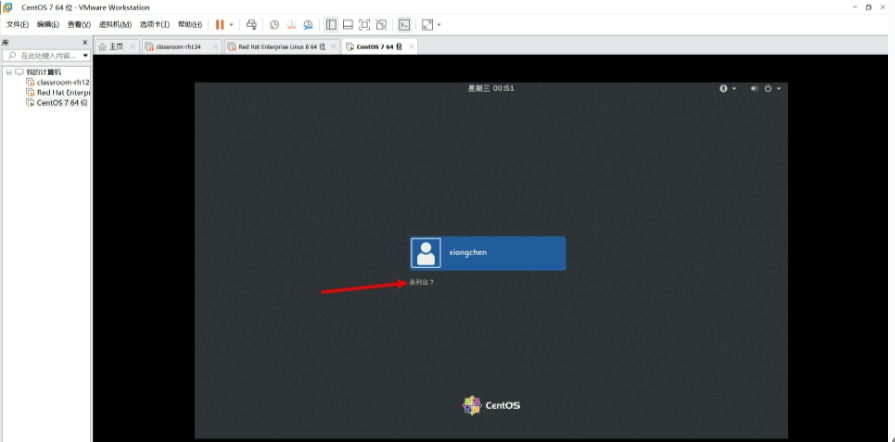Enter full screen mode icon
895x442 pixels.
pyautogui.click(x=364, y=25)
